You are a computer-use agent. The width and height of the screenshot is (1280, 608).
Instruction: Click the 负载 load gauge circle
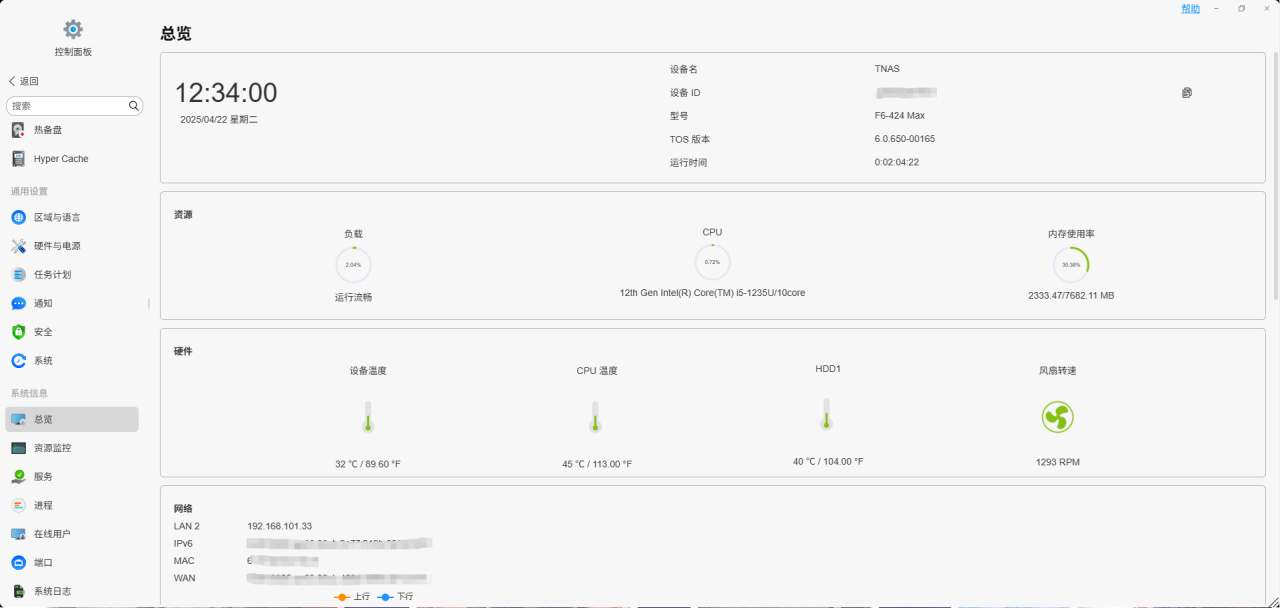pyautogui.click(x=353, y=265)
